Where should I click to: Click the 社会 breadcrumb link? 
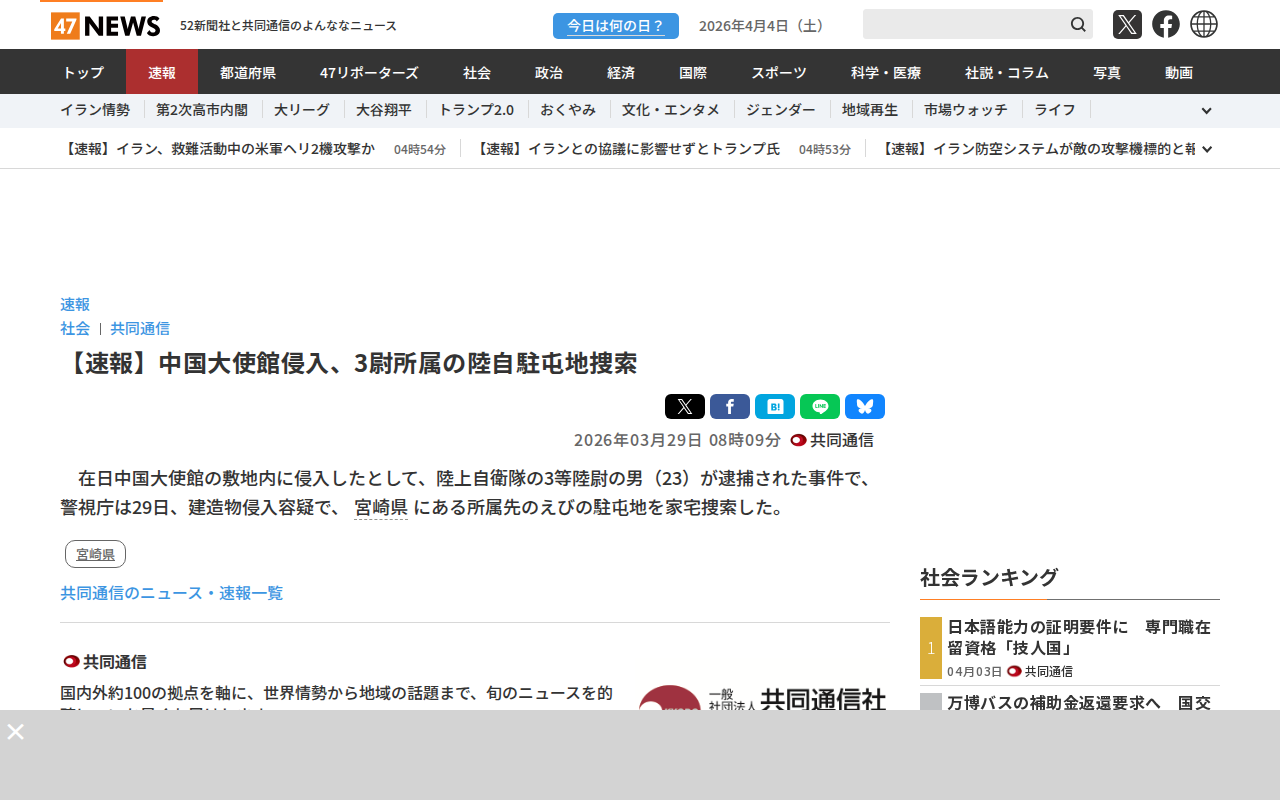tap(75, 328)
